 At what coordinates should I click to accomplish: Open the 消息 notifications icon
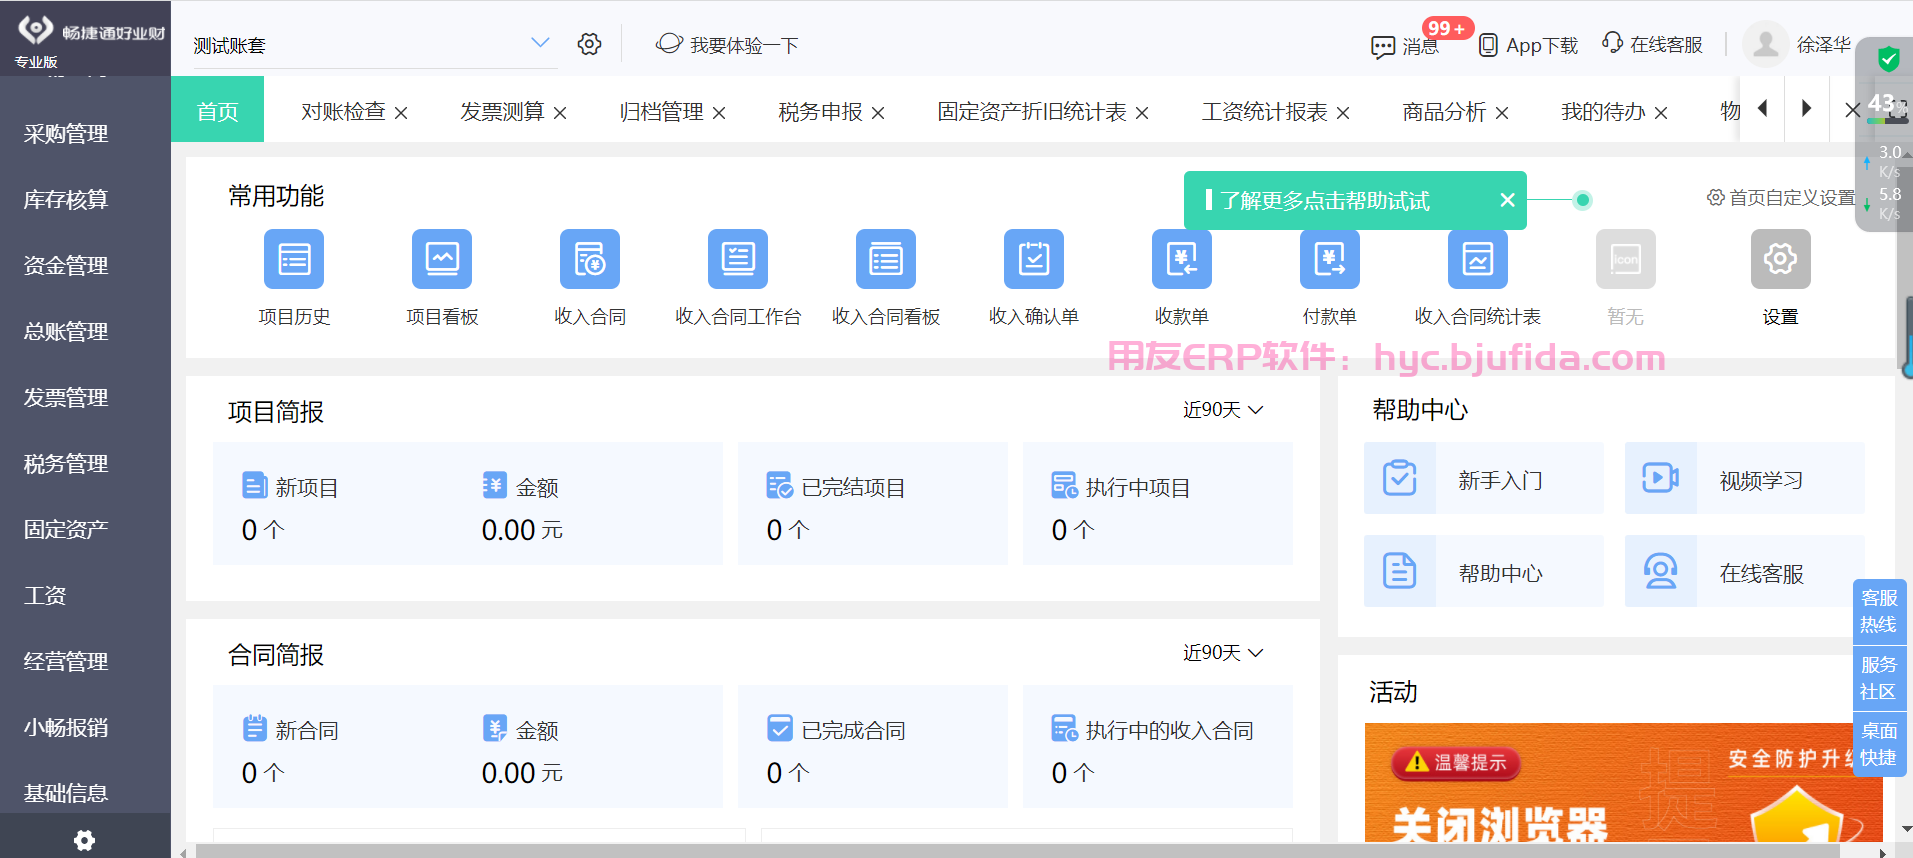tap(1383, 46)
